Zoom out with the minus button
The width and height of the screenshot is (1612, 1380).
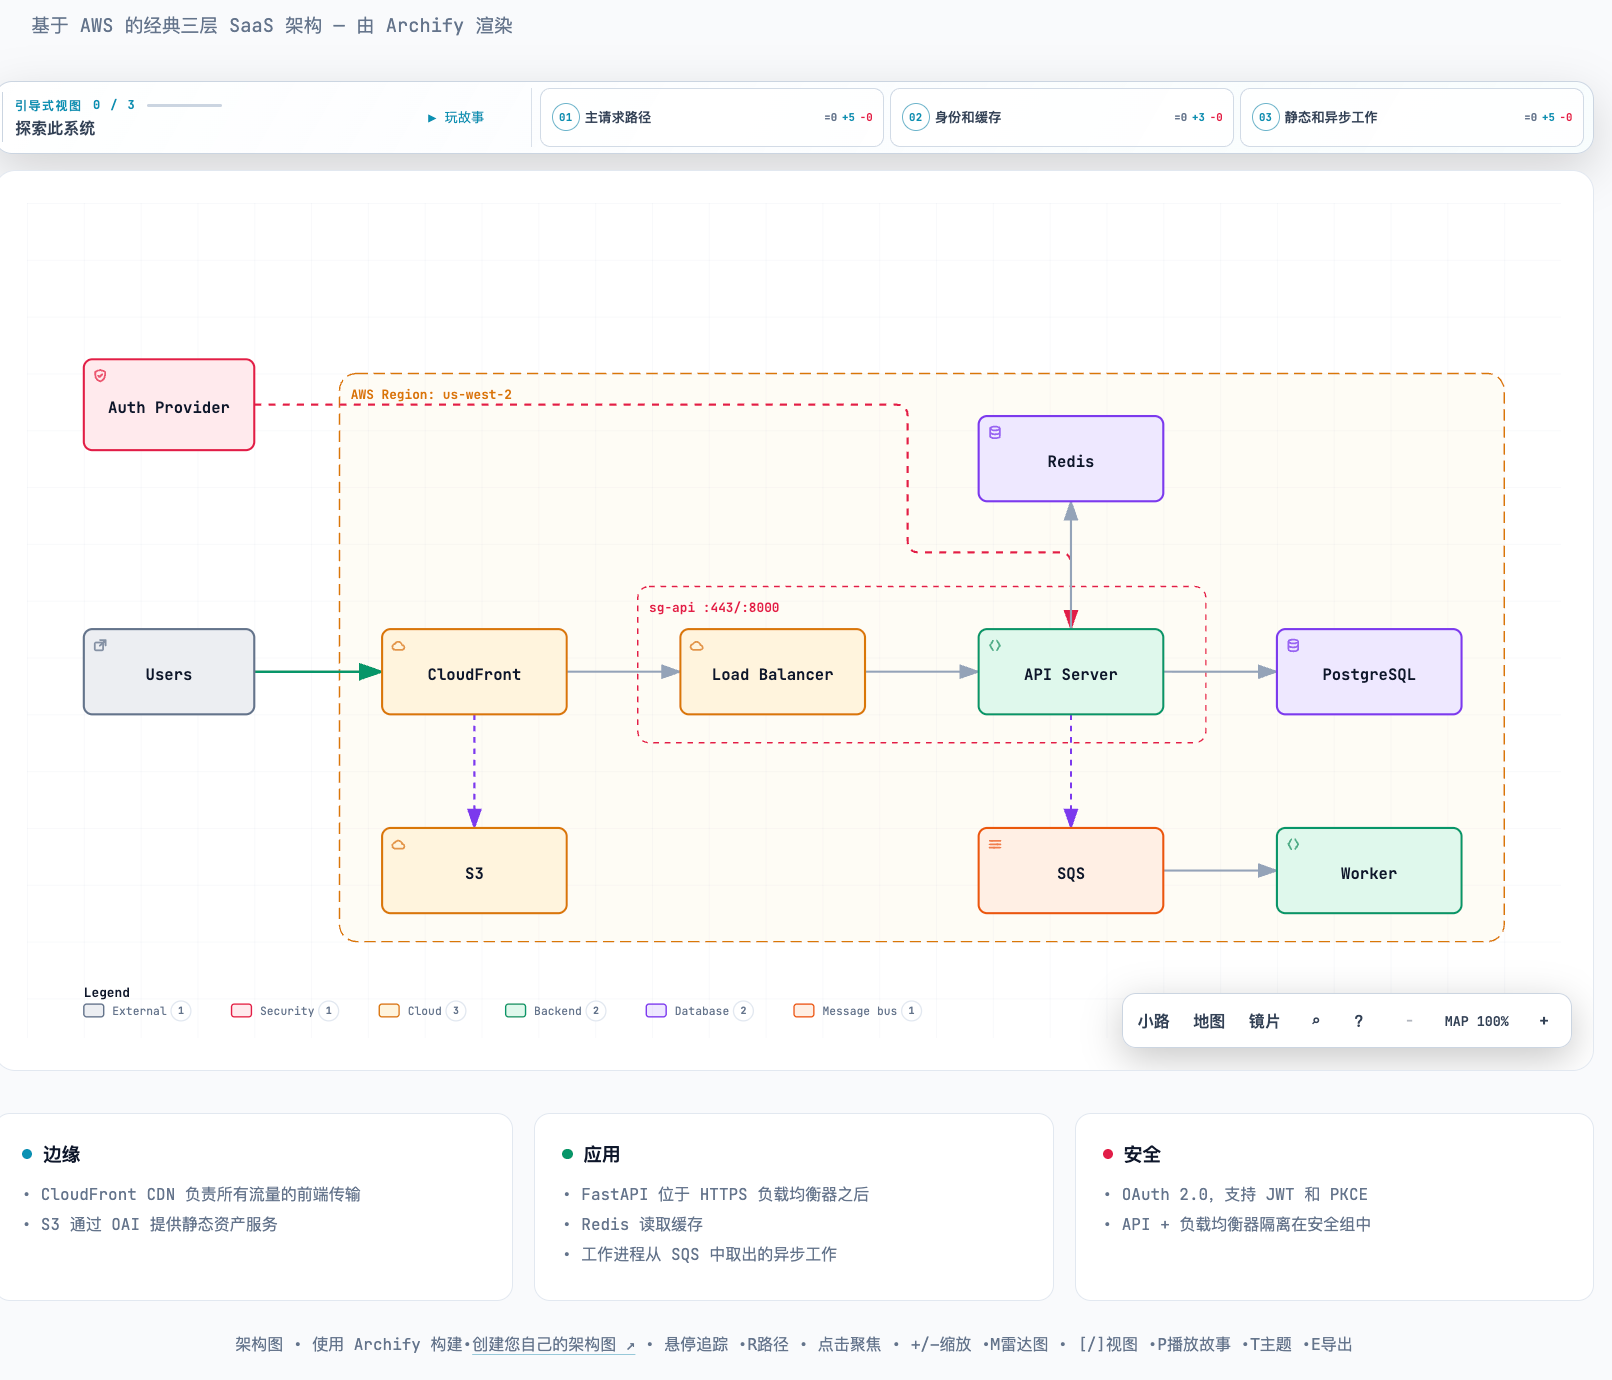point(1409,1021)
